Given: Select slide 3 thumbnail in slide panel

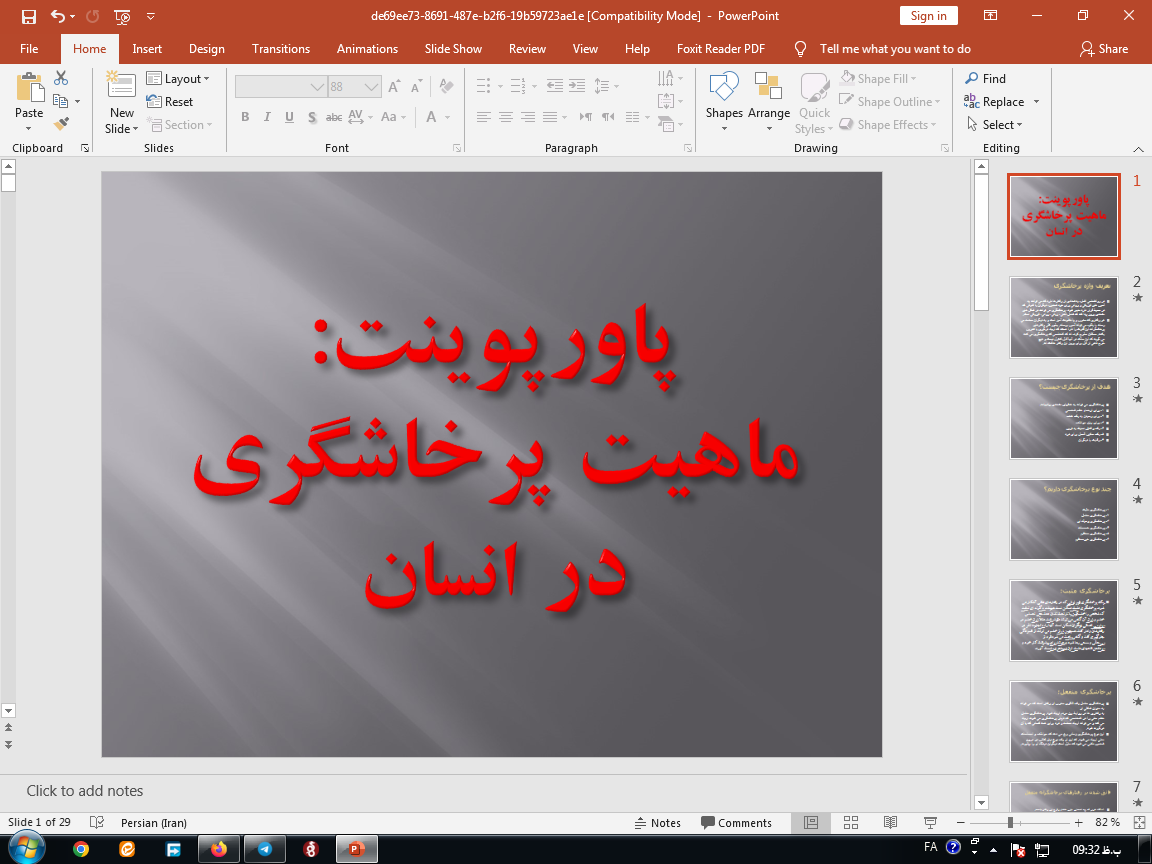Looking at the screenshot, I should (1063, 418).
